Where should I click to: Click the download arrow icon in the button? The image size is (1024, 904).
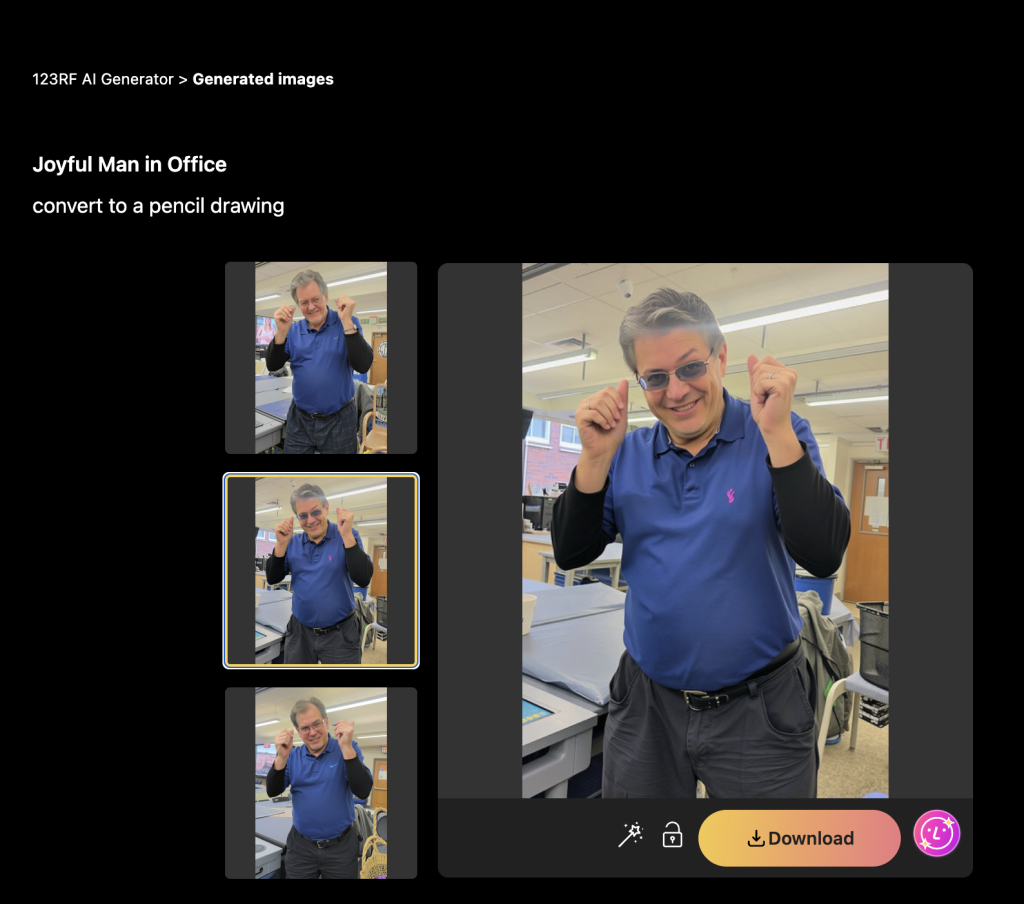[x=756, y=838]
